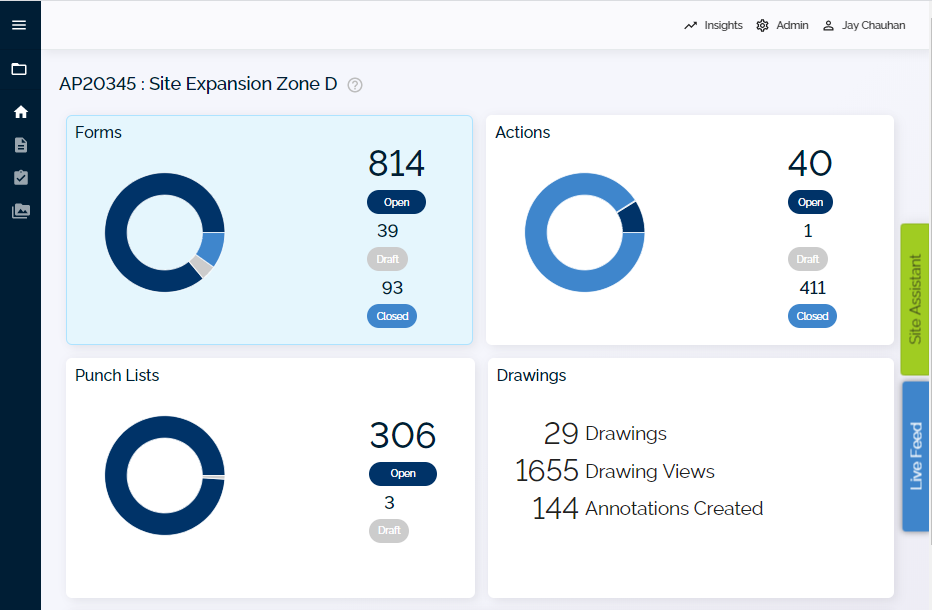
Task: Click the Open badge in Punch Lists
Action: pos(403,474)
